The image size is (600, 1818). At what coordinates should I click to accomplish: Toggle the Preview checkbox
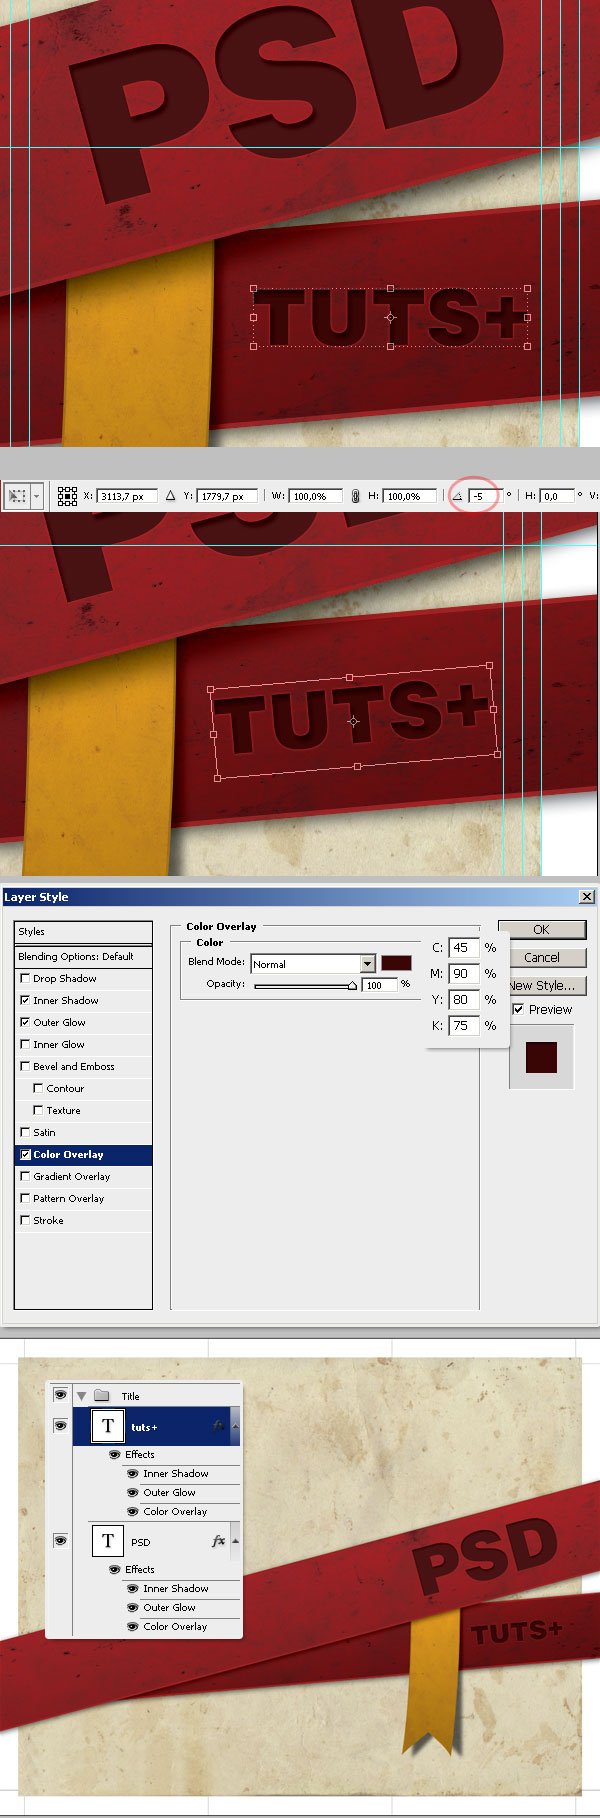coord(518,1009)
